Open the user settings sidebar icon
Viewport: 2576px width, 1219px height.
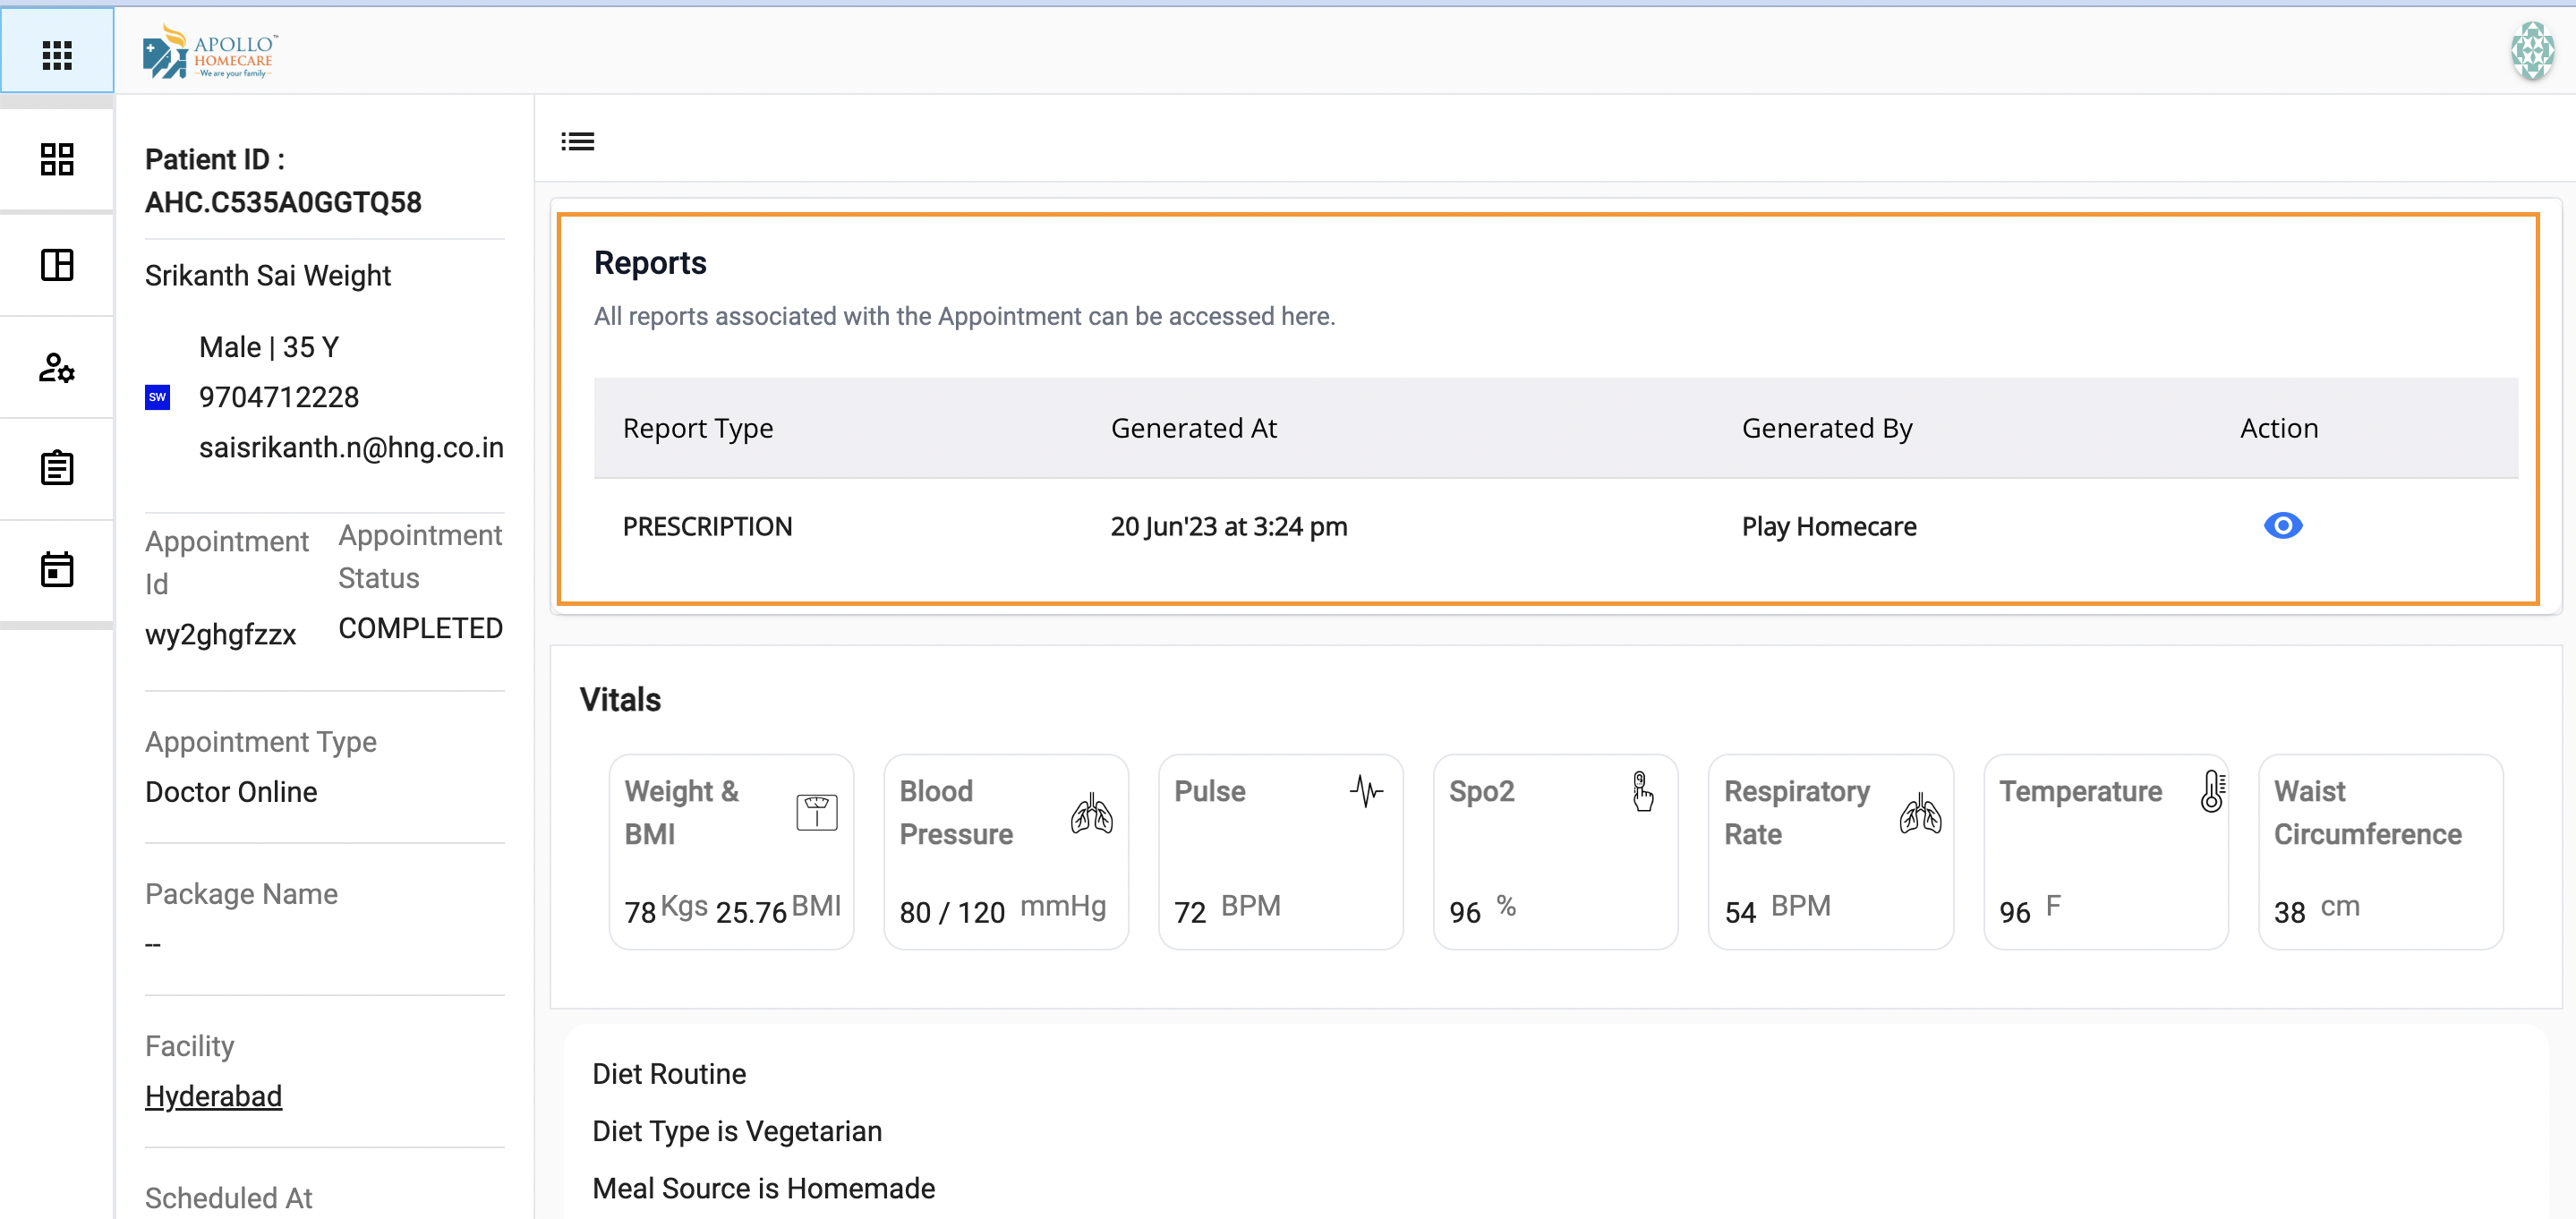[x=57, y=368]
